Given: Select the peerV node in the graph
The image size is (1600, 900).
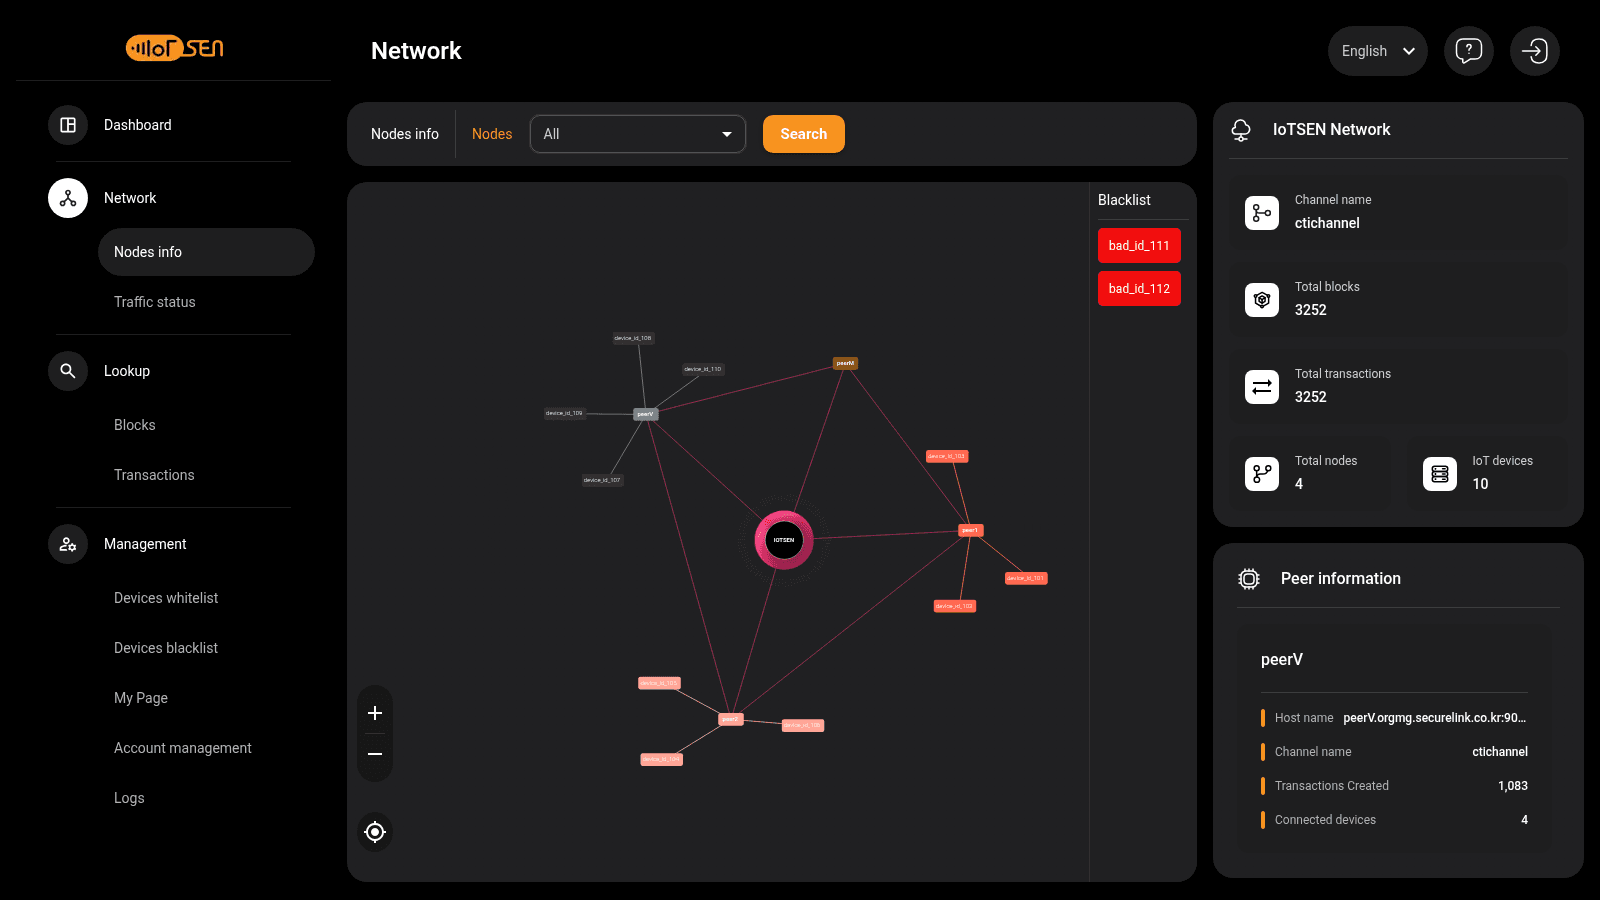Looking at the screenshot, I should pos(646,414).
